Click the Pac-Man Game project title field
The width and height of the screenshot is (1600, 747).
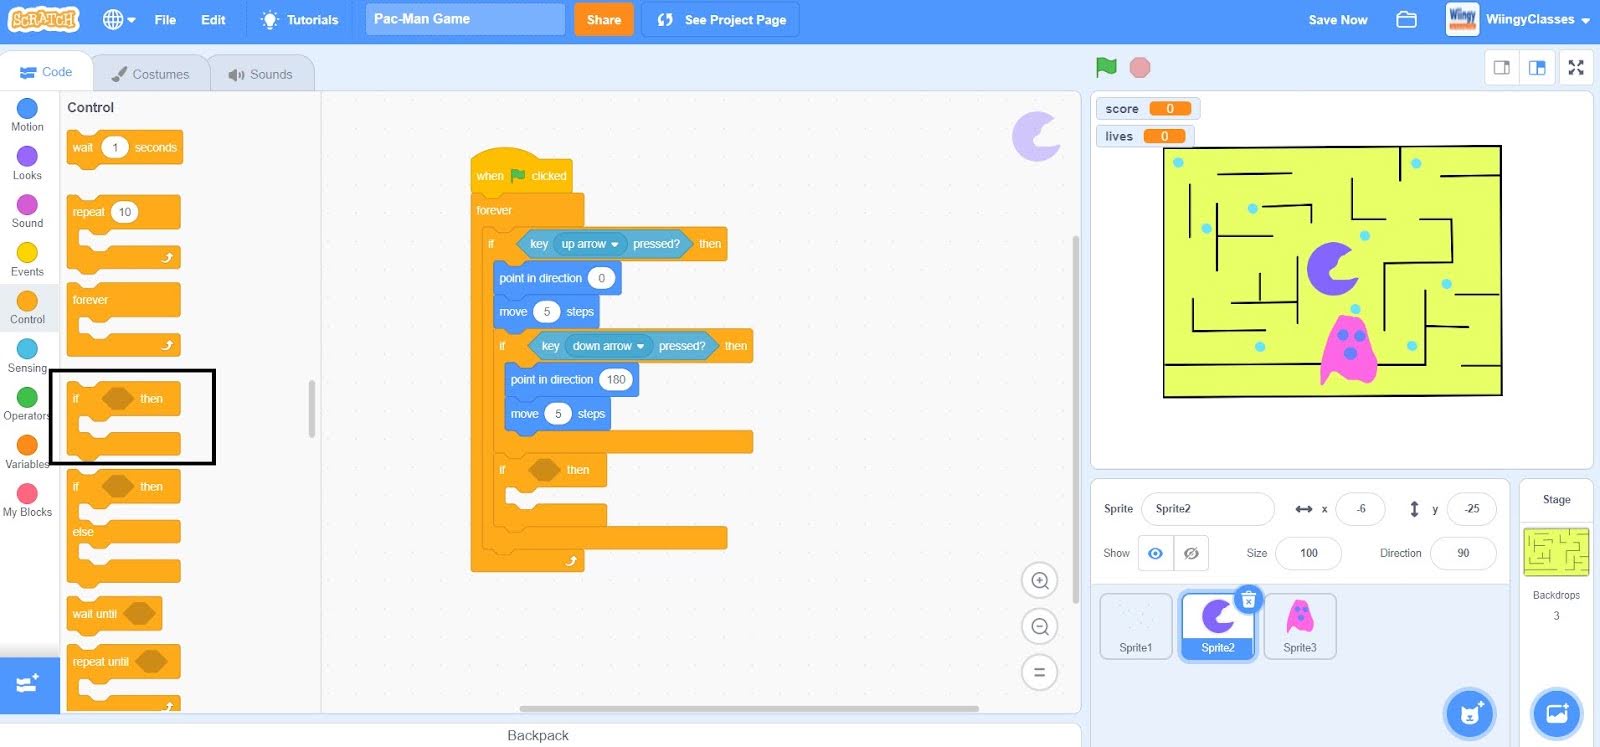coord(465,19)
